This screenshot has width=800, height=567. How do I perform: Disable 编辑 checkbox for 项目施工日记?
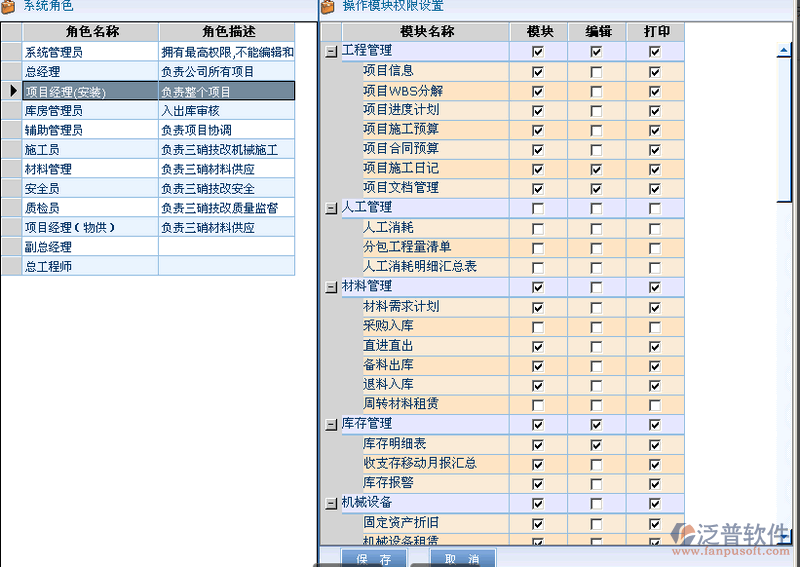coord(596,169)
